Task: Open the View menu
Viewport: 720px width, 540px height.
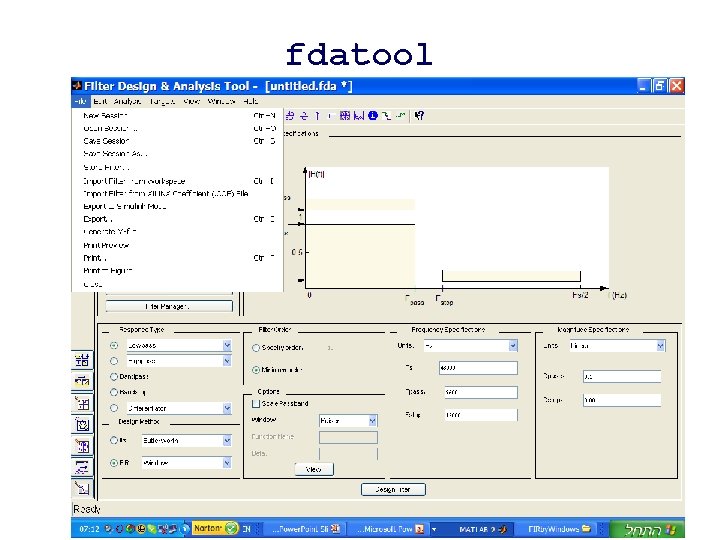Action: pos(191,101)
